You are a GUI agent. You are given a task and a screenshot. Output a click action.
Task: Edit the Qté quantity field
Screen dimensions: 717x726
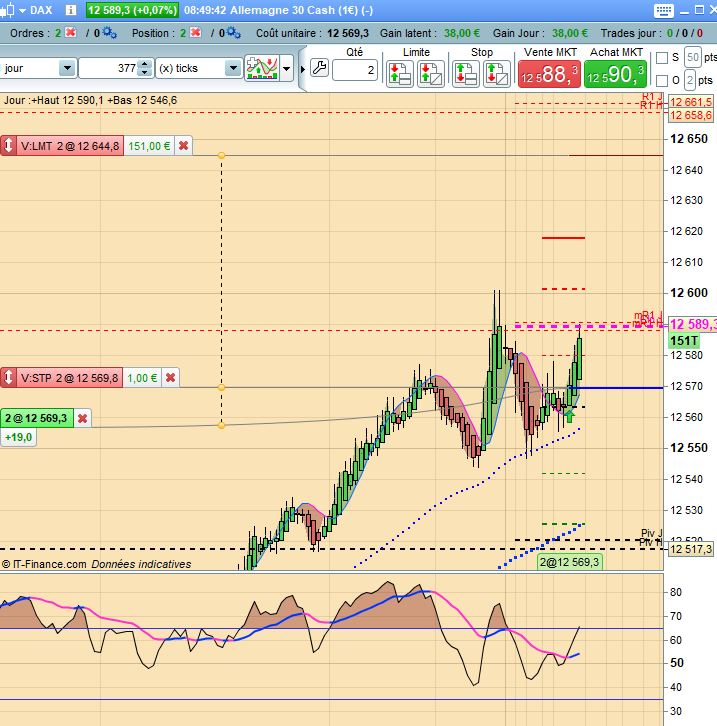[355, 70]
